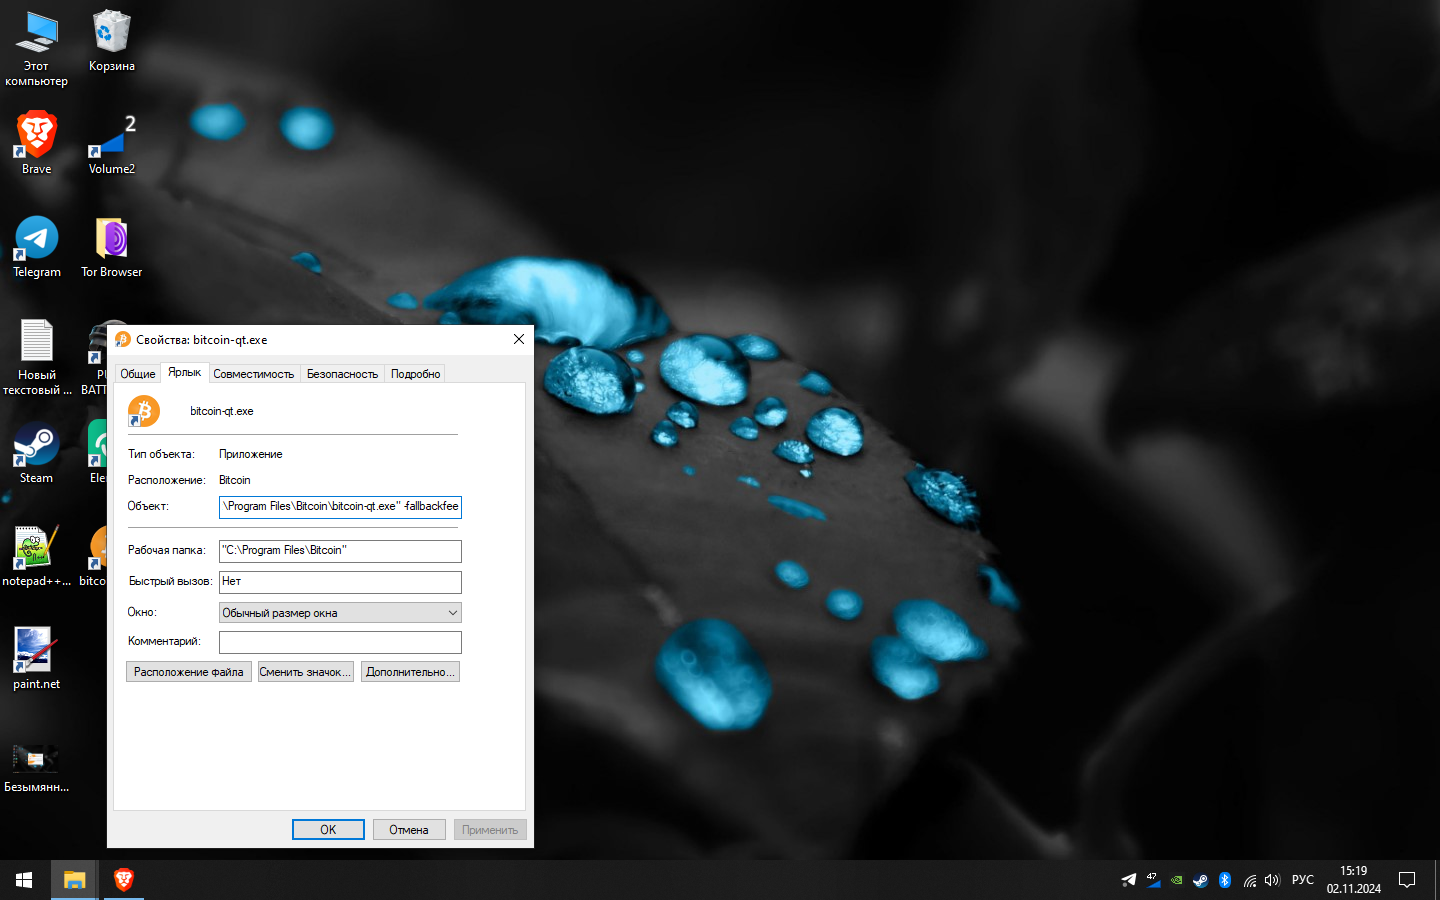Click the Сменить значок button

[305, 672]
